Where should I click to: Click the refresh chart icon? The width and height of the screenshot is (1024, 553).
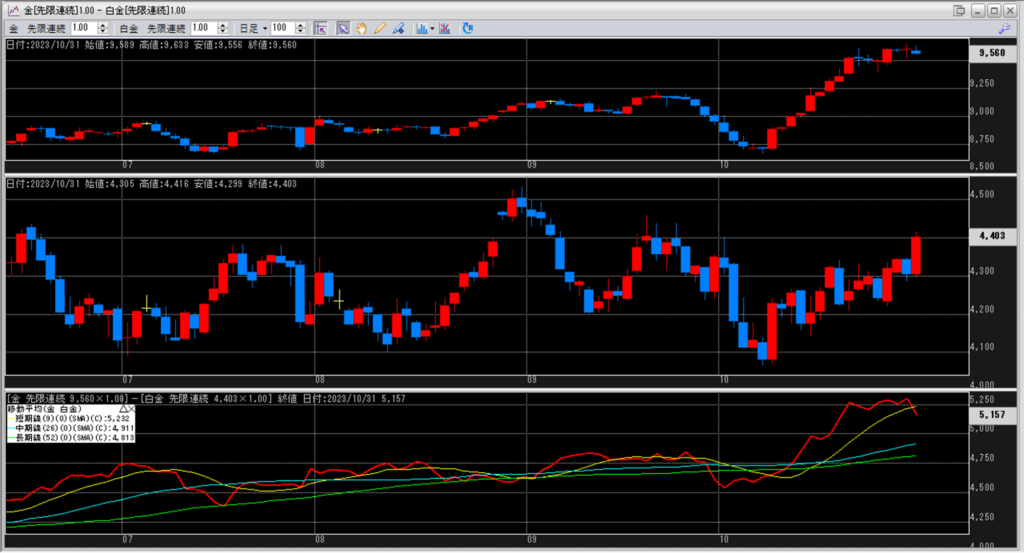point(467,28)
